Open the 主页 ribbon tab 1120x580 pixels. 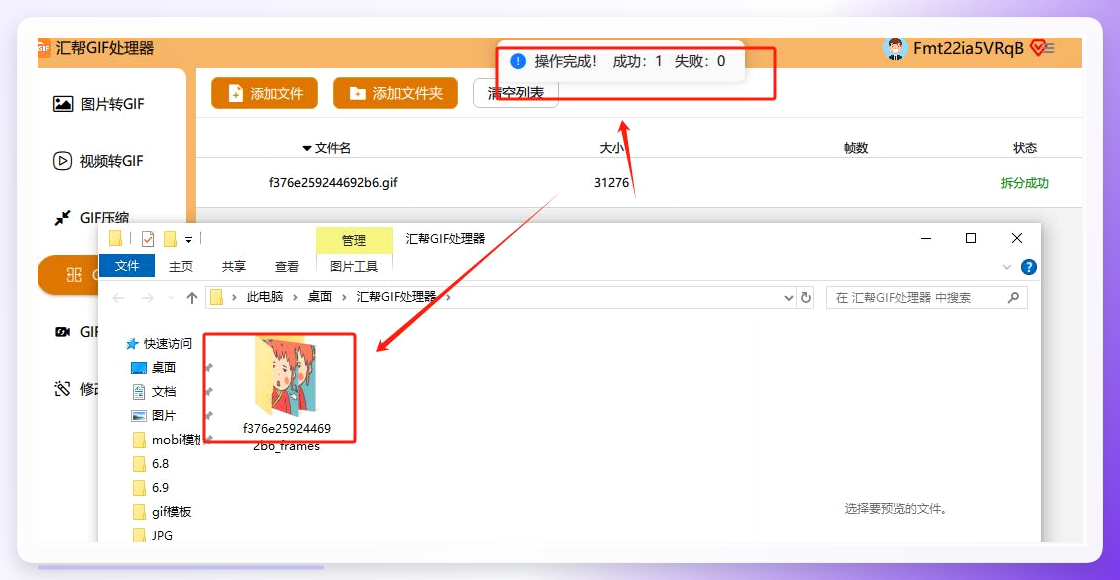(181, 266)
